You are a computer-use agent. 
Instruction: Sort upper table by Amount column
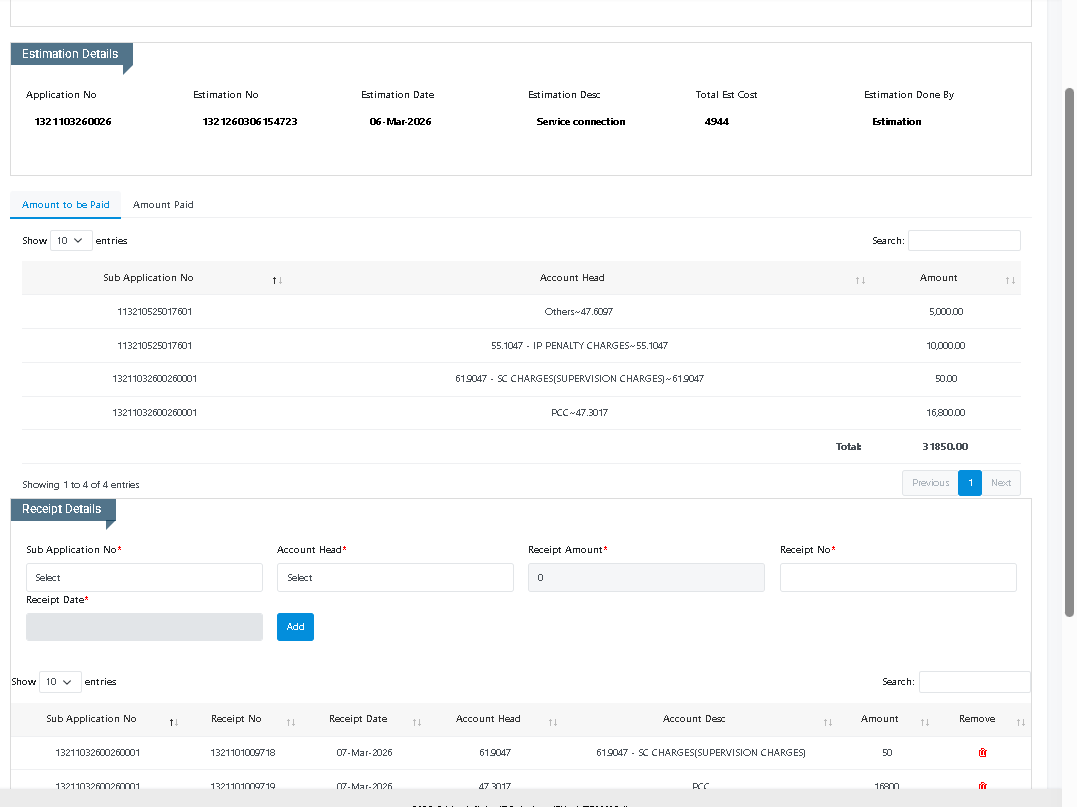pos(938,278)
